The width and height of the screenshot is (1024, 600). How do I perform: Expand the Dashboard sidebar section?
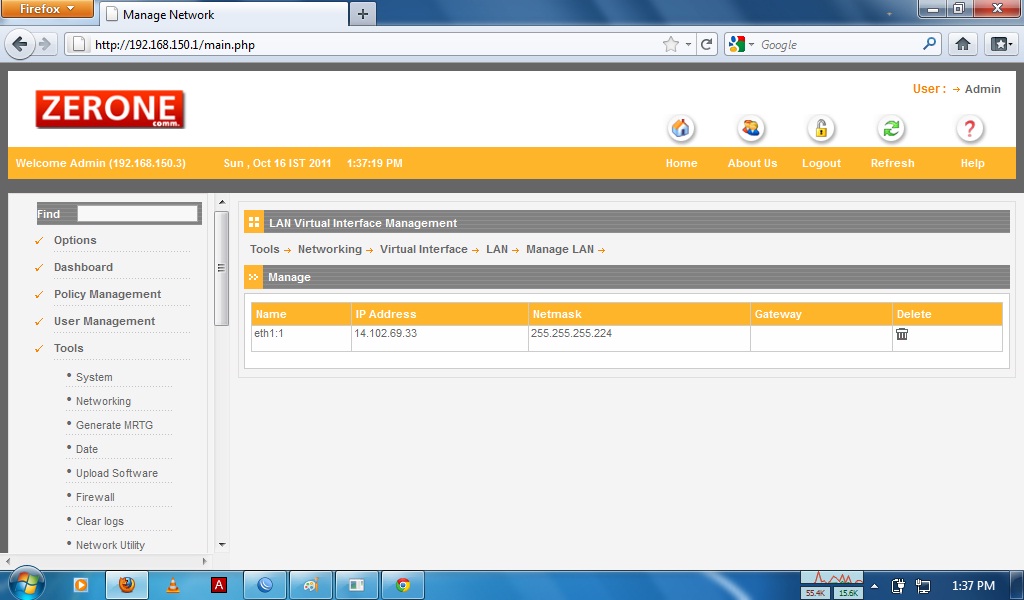tap(83, 267)
